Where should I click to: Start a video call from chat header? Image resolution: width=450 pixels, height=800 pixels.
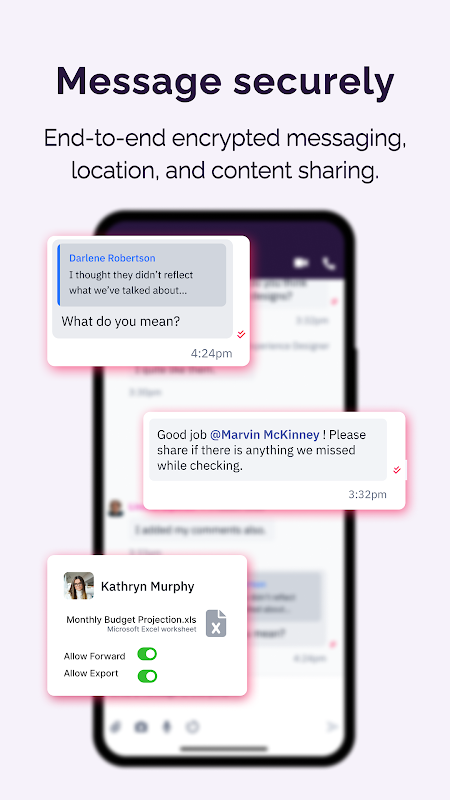click(301, 263)
